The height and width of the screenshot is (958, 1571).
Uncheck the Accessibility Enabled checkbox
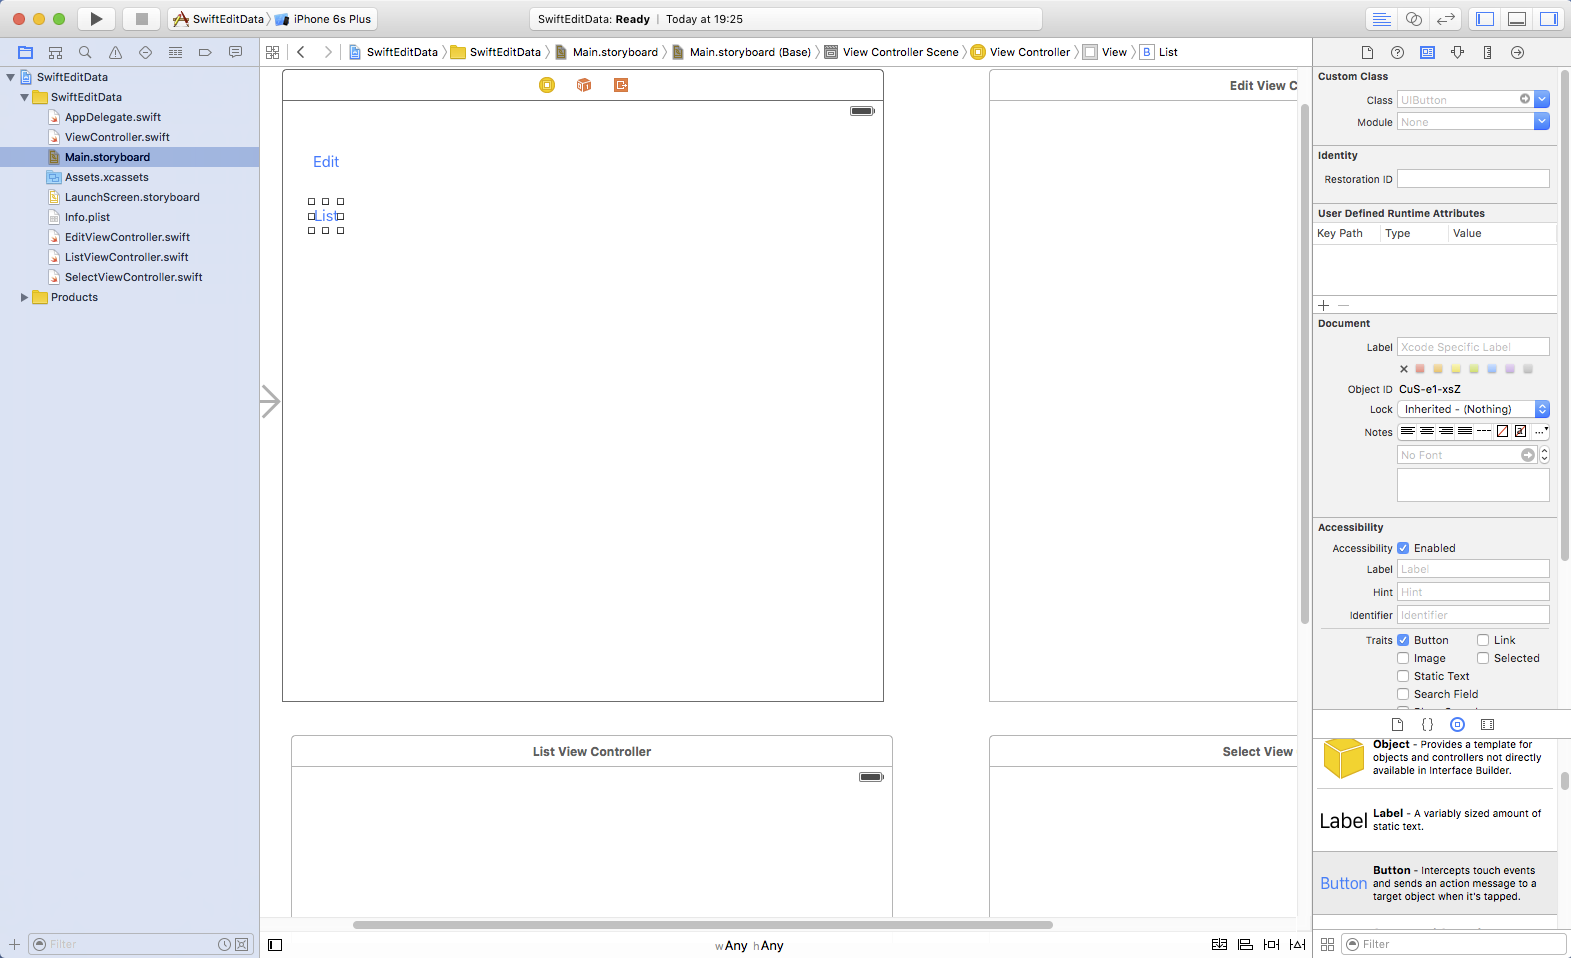[x=1403, y=548]
